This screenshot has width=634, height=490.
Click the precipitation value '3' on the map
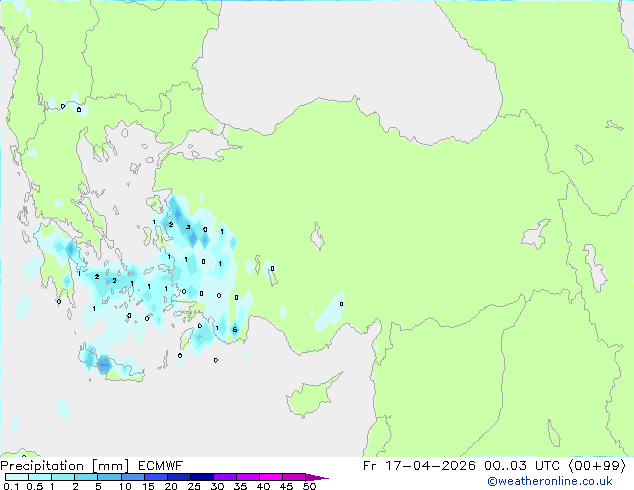click(x=188, y=227)
